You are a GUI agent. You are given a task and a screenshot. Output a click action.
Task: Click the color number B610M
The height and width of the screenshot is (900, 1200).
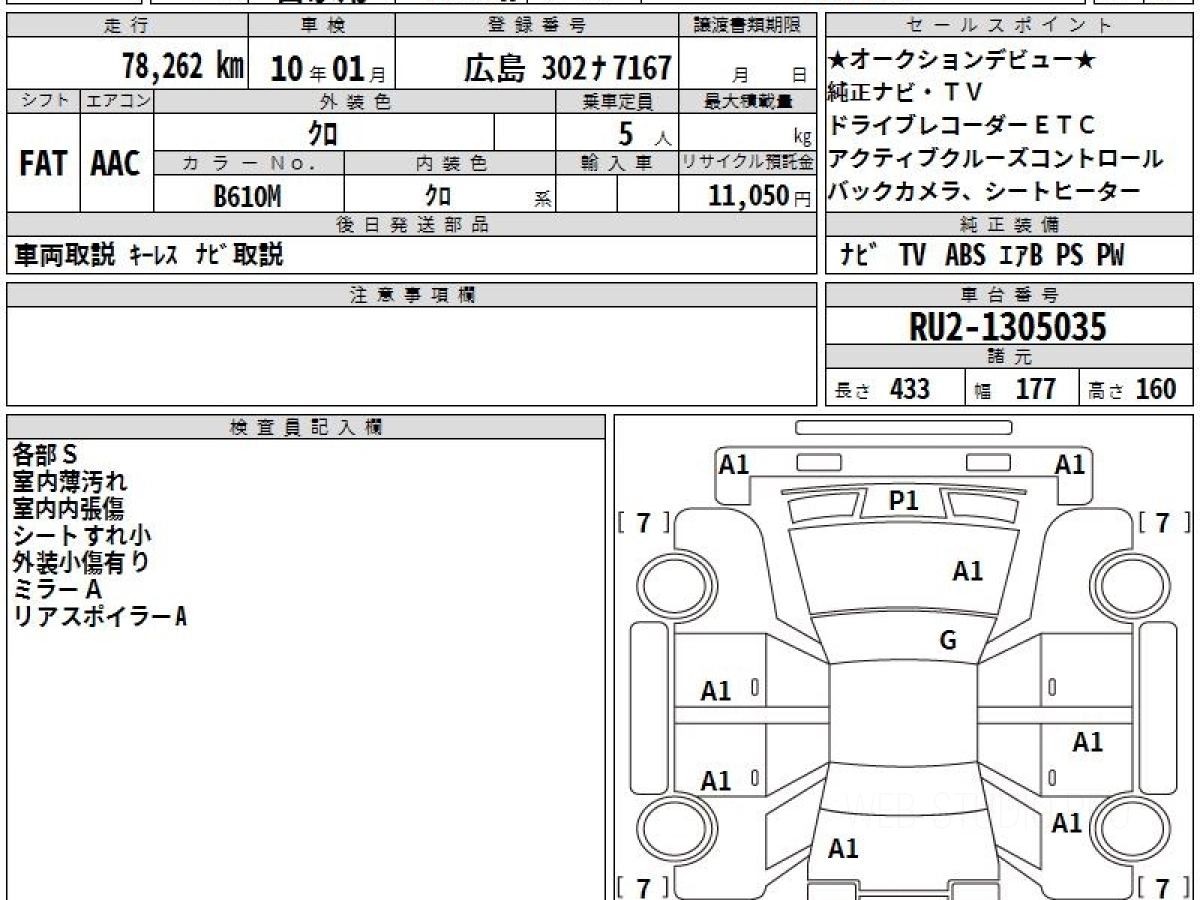248,196
